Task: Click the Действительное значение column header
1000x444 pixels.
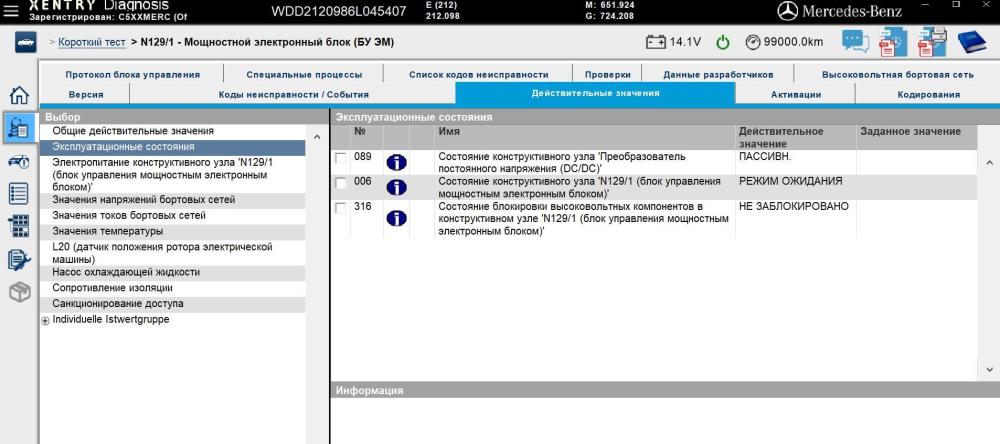Action: [796, 137]
